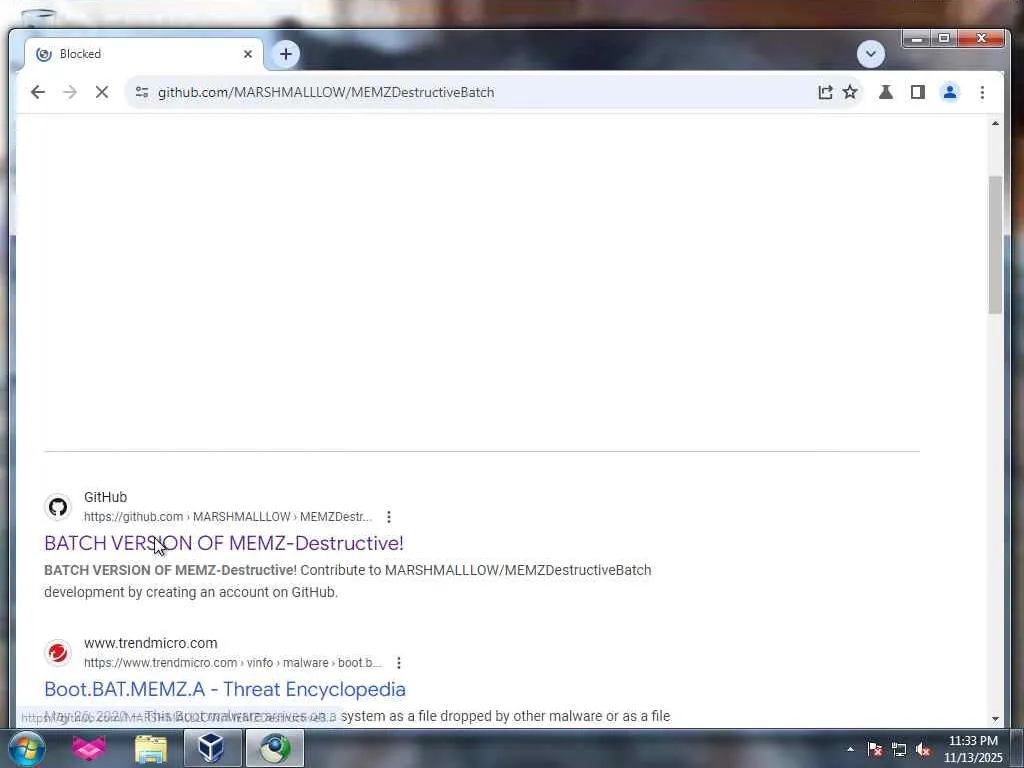This screenshot has height=768, width=1024.
Task: Open a new tab with plus button
Action: pyautogui.click(x=285, y=54)
